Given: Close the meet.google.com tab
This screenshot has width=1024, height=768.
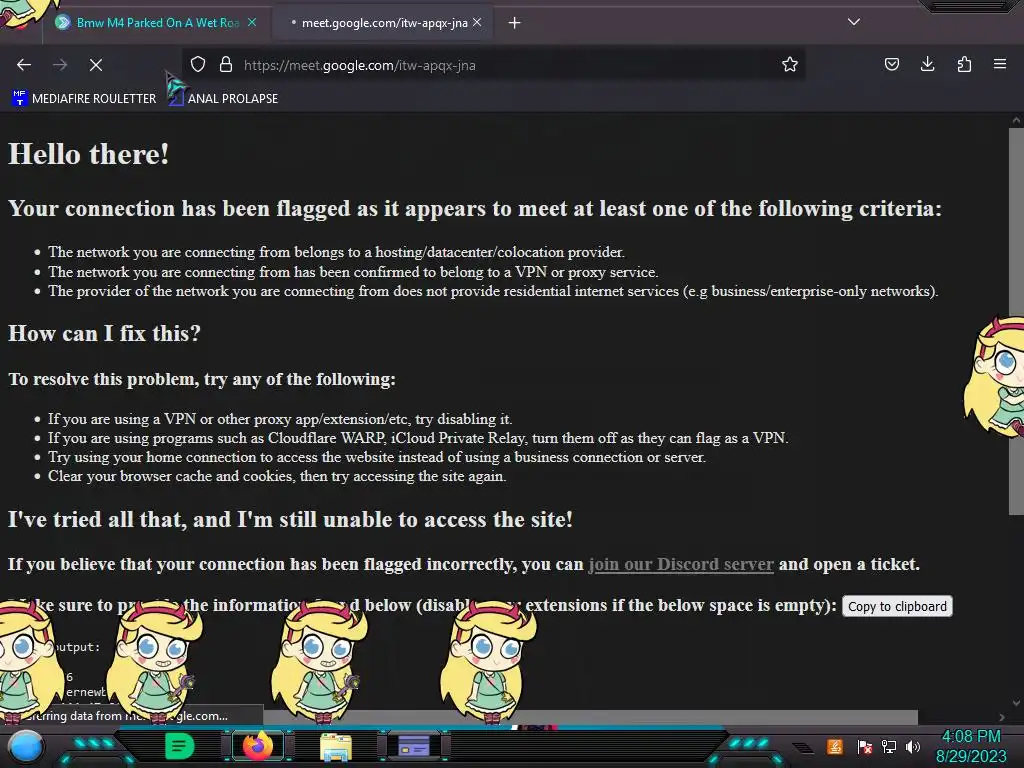Looking at the screenshot, I should point(477,22).
